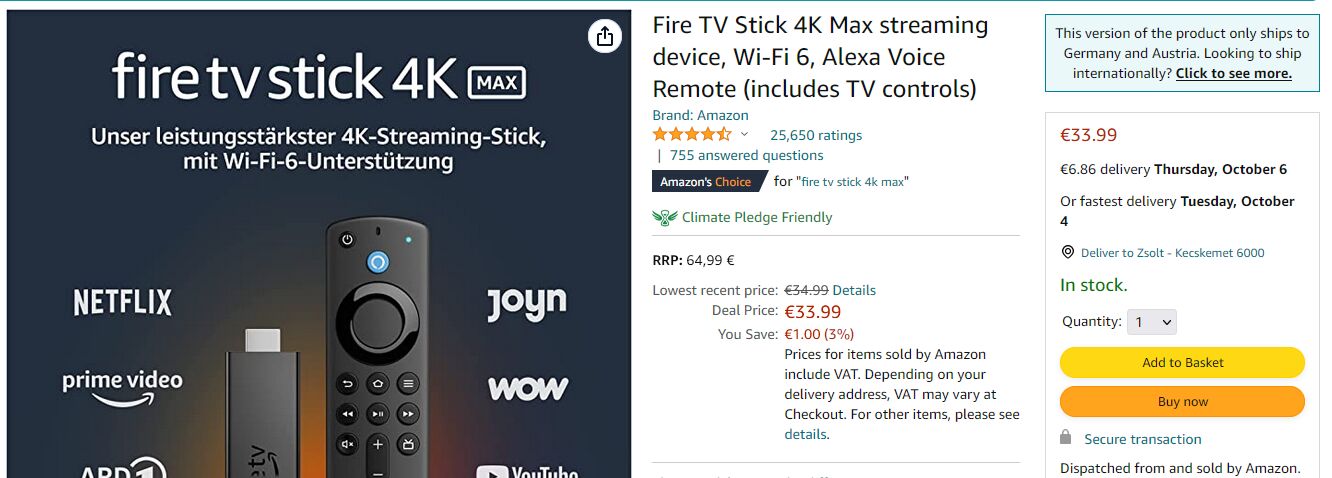The image size is (1332, 478).
Task: Click the share icon on product image
Action: [604, 37]
